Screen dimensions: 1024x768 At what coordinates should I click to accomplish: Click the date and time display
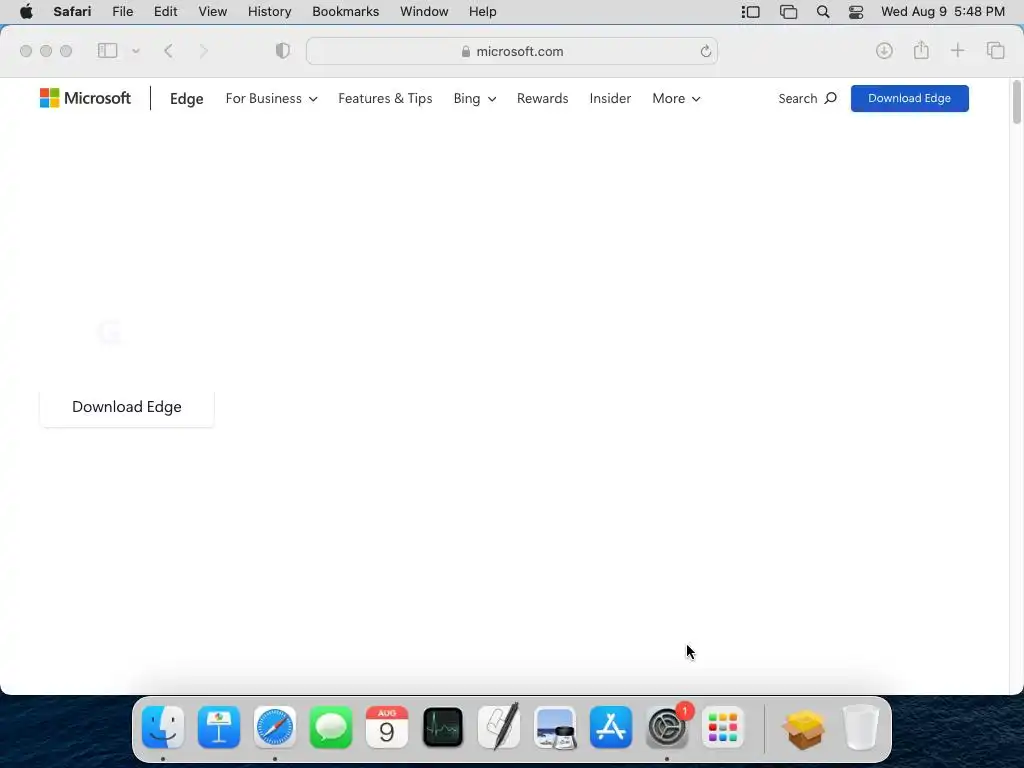click(x=942, y=12)
